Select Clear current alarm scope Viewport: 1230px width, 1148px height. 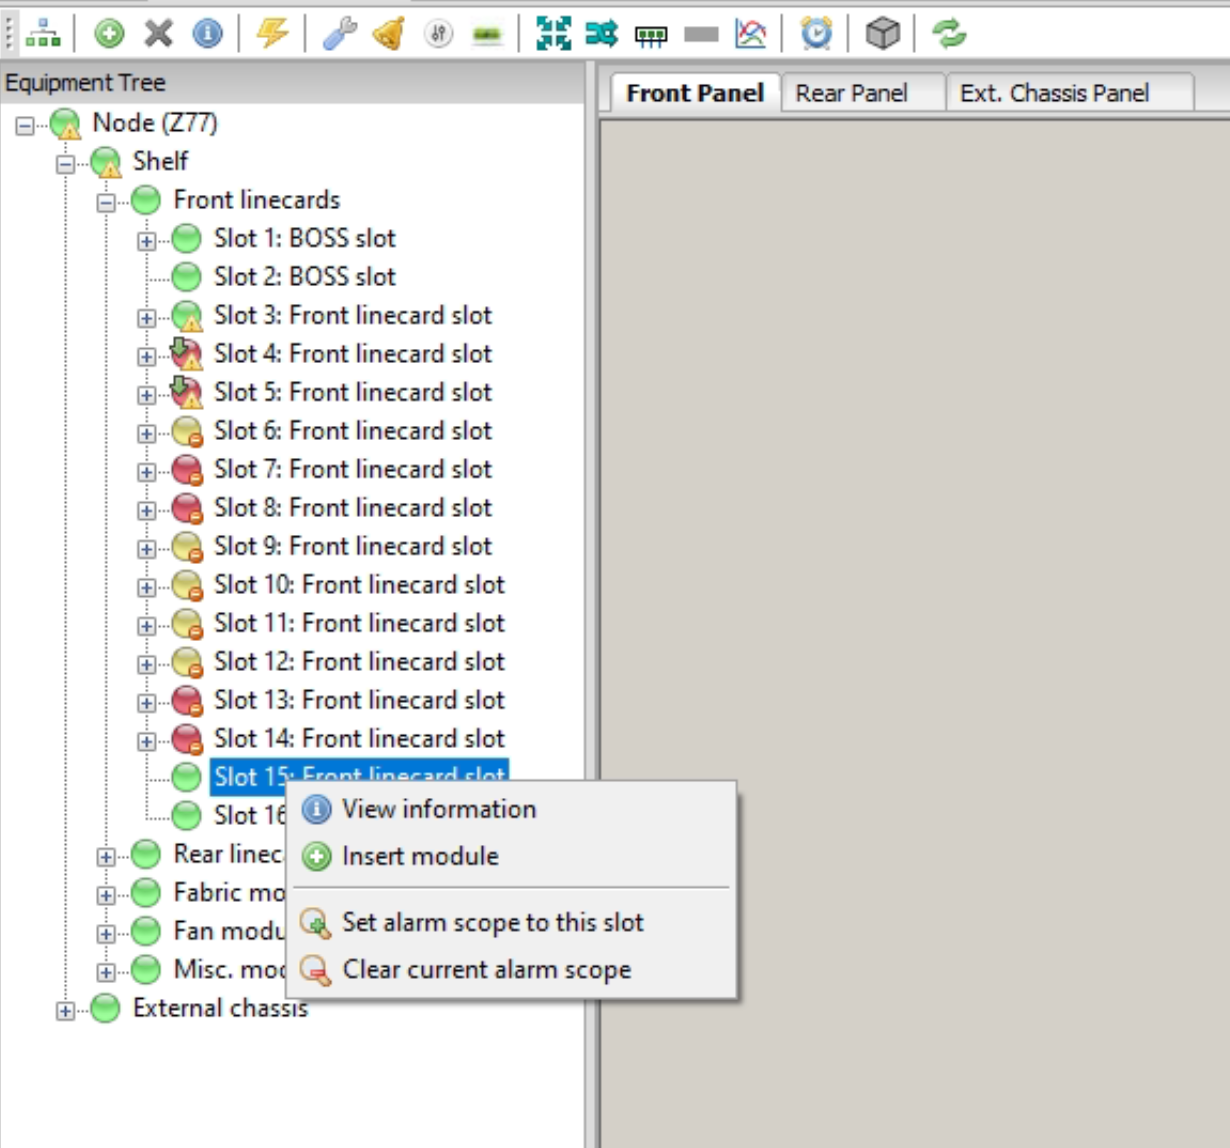(511, 969)
